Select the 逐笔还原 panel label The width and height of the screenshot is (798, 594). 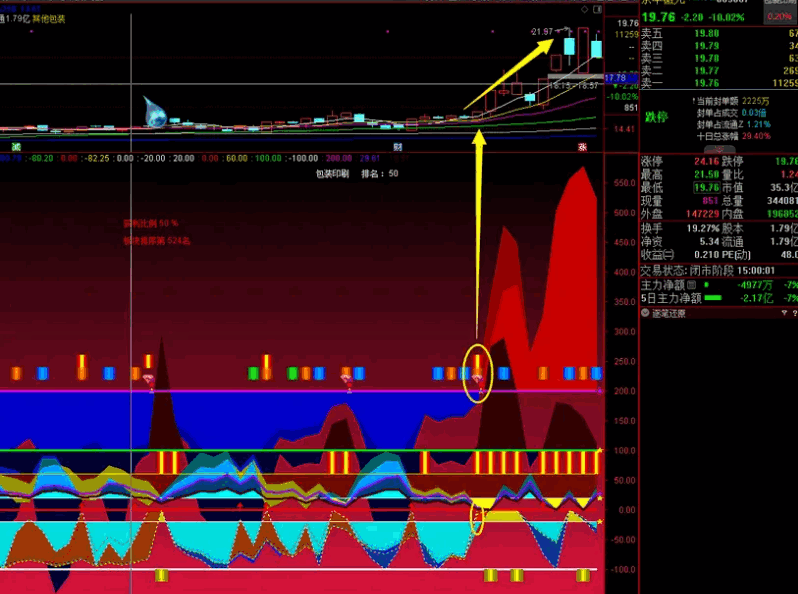coord(669,314)
